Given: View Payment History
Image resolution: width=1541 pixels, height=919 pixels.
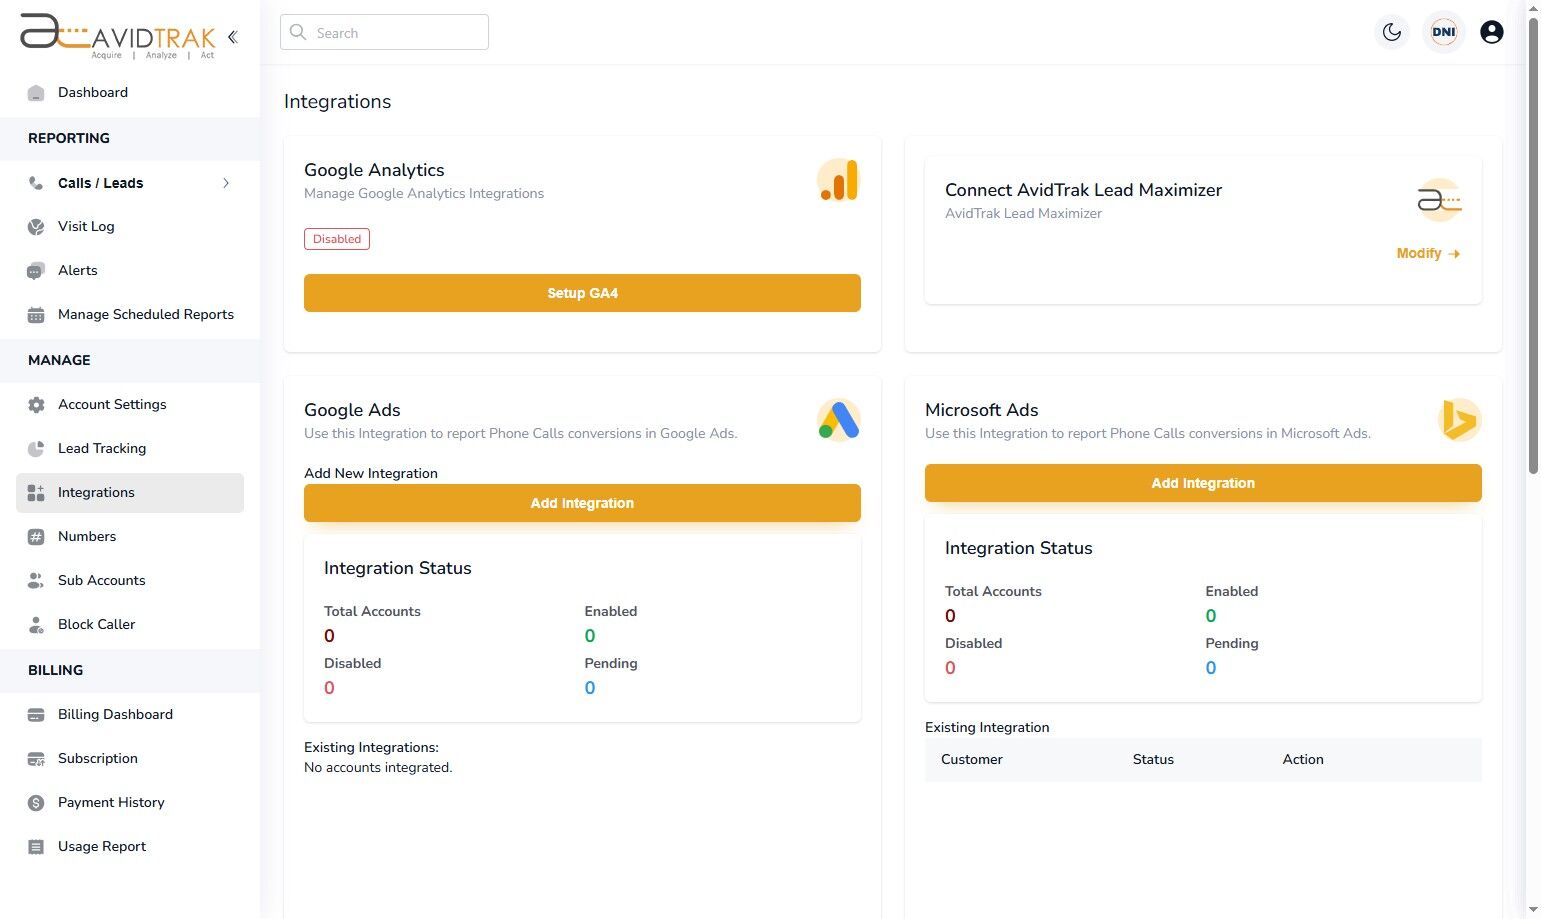Looking at the screenshot, I should click(x=111, y=803).
